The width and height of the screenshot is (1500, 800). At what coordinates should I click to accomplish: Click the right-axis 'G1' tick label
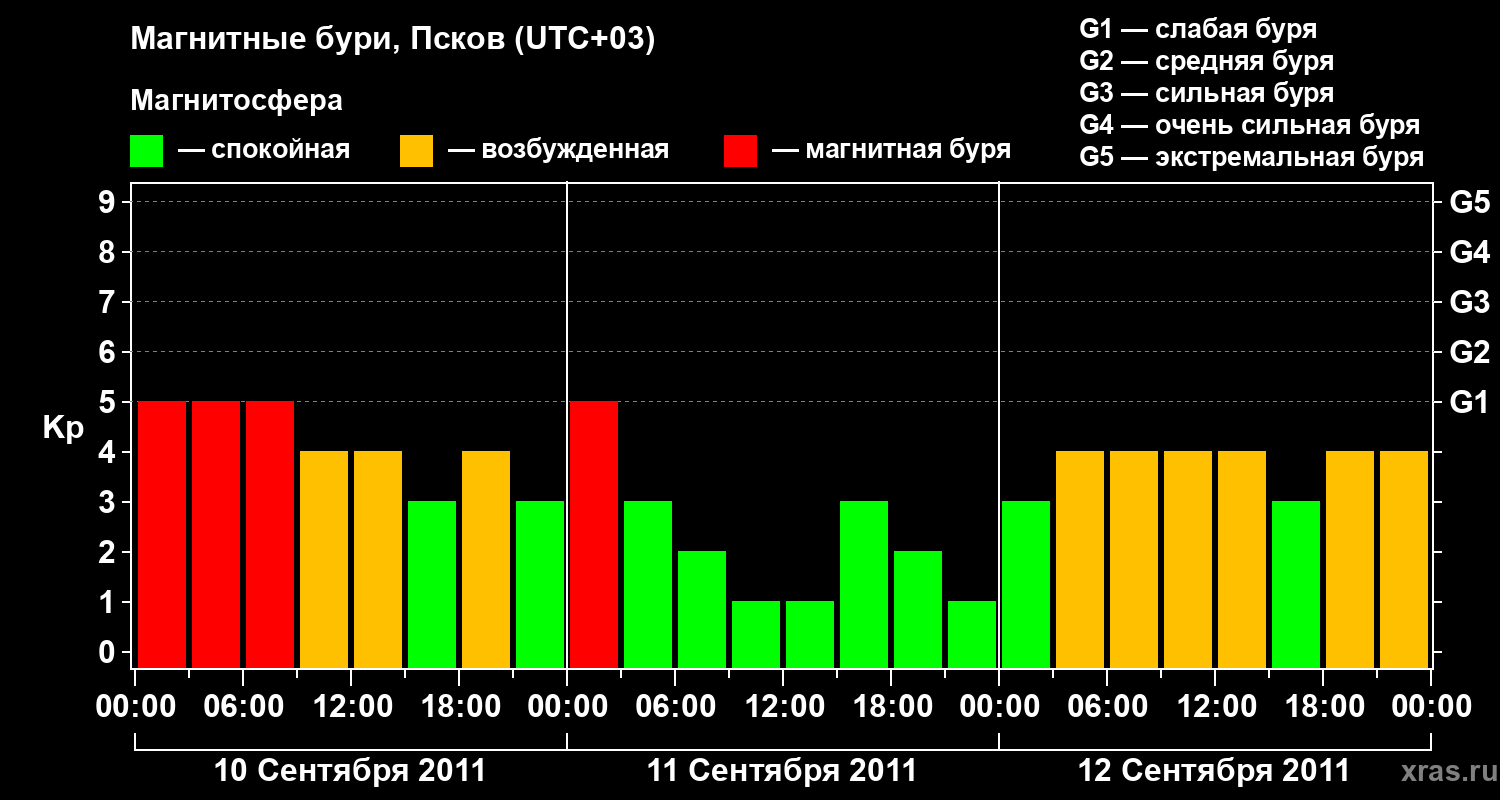coord(1470,403)
